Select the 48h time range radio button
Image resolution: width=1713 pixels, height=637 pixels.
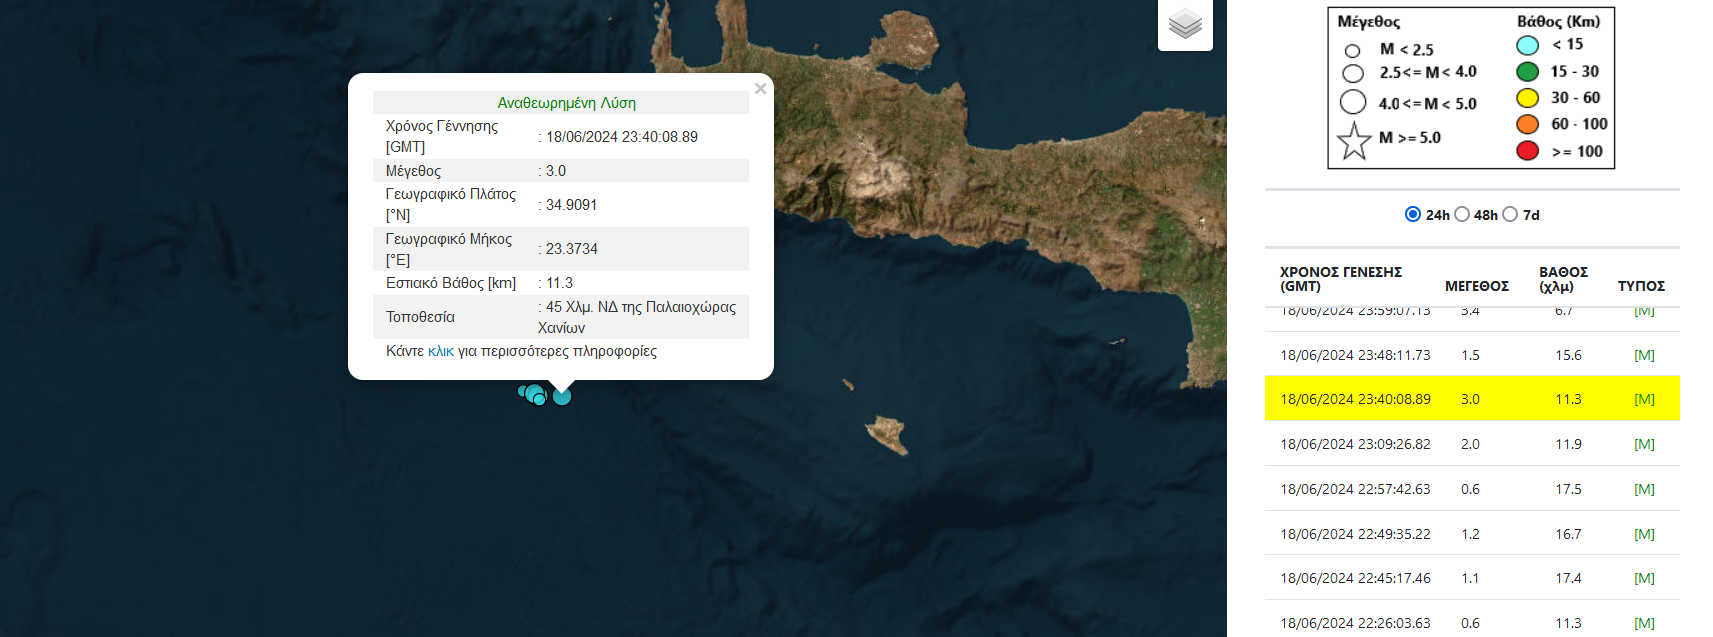1462,214
